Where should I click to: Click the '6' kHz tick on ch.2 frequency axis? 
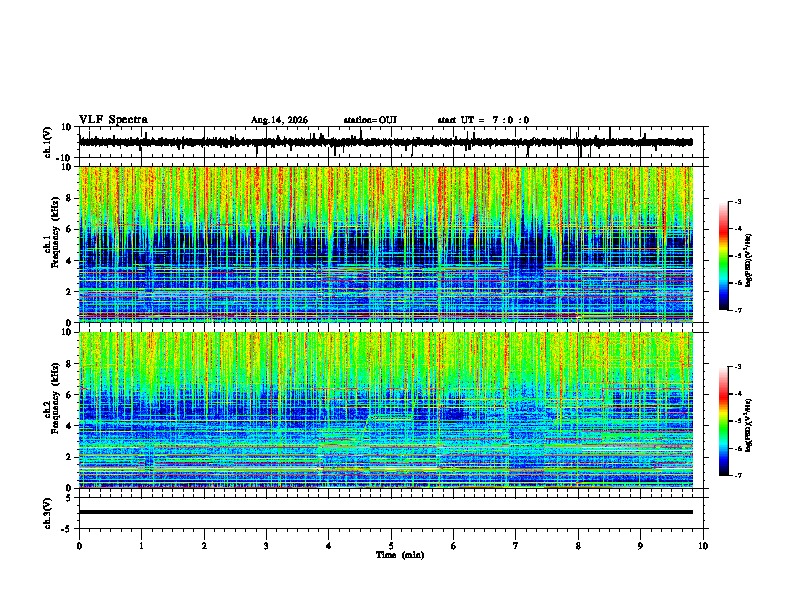[x=70, y=394]
